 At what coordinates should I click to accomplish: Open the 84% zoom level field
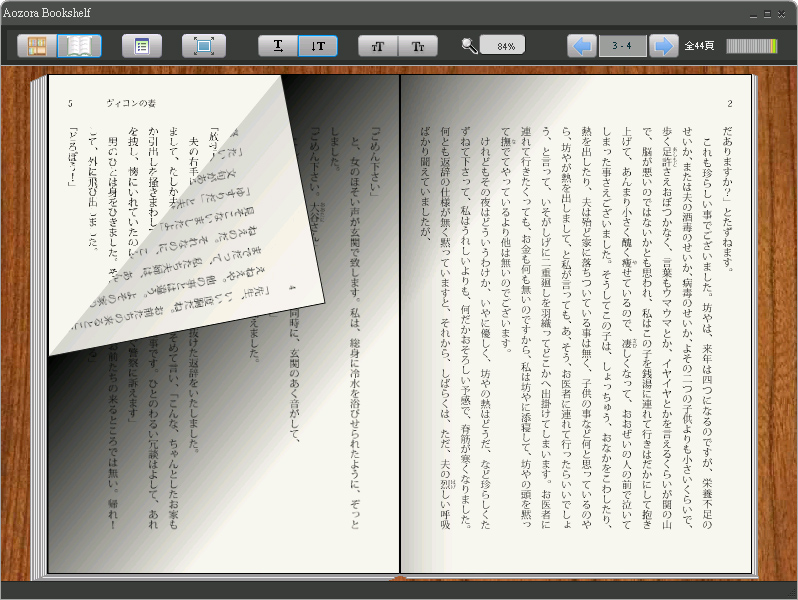(502, 46)
